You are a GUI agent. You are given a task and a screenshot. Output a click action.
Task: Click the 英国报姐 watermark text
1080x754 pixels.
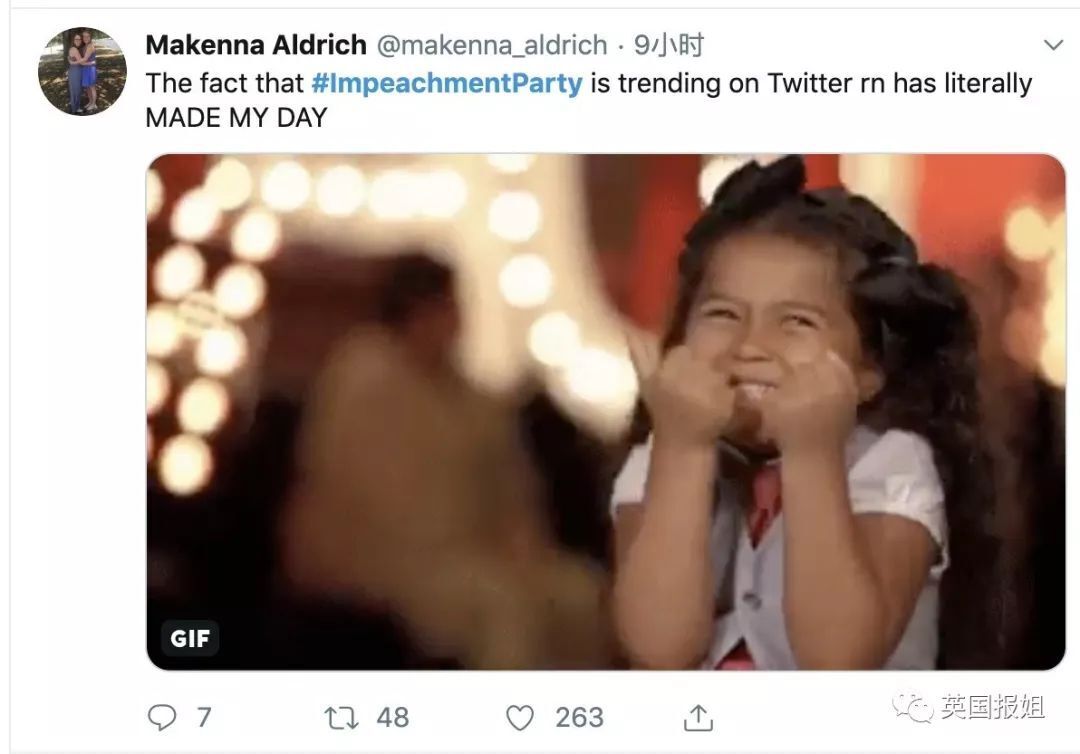pyautogui.click(x=992, y=707)
